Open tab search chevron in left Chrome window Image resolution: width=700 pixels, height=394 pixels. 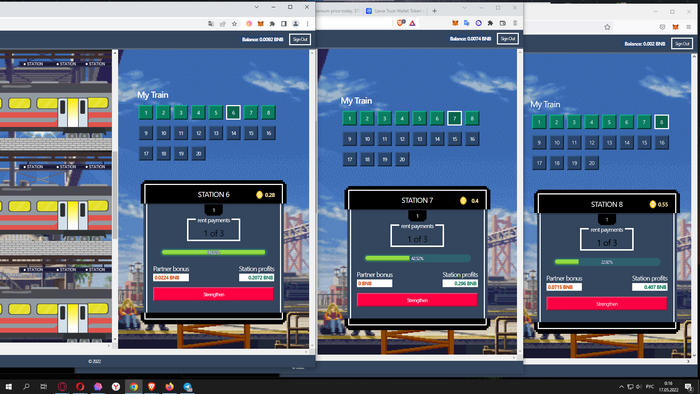(x=256, y=7)
